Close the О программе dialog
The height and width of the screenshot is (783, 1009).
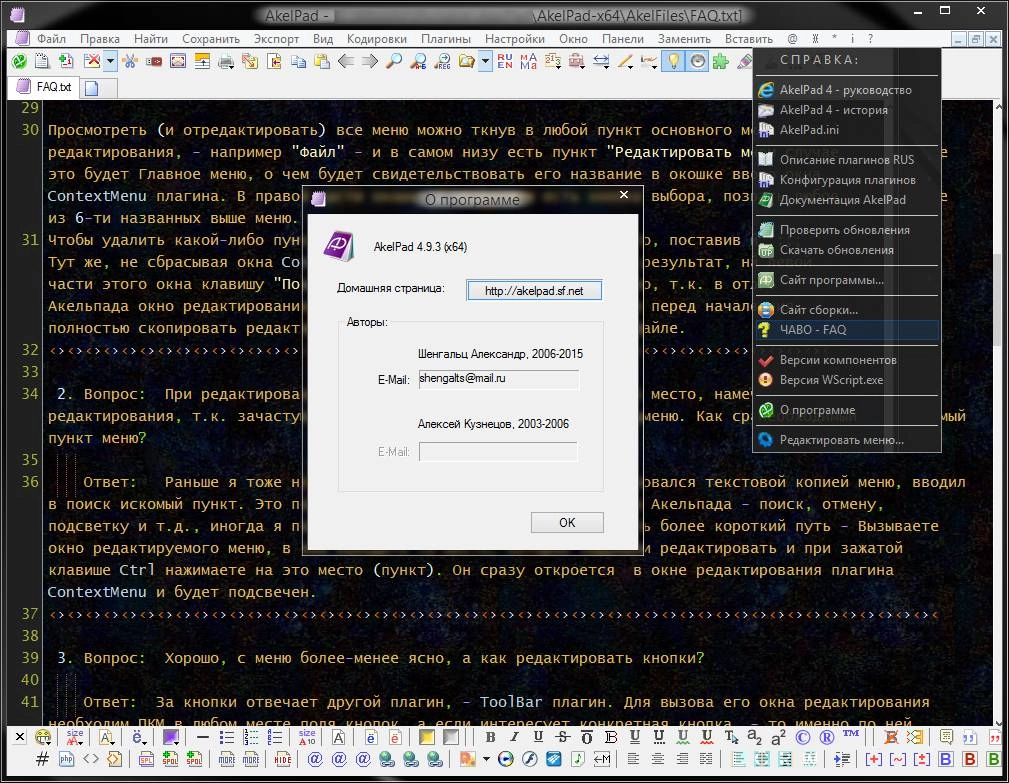point(624,194)
